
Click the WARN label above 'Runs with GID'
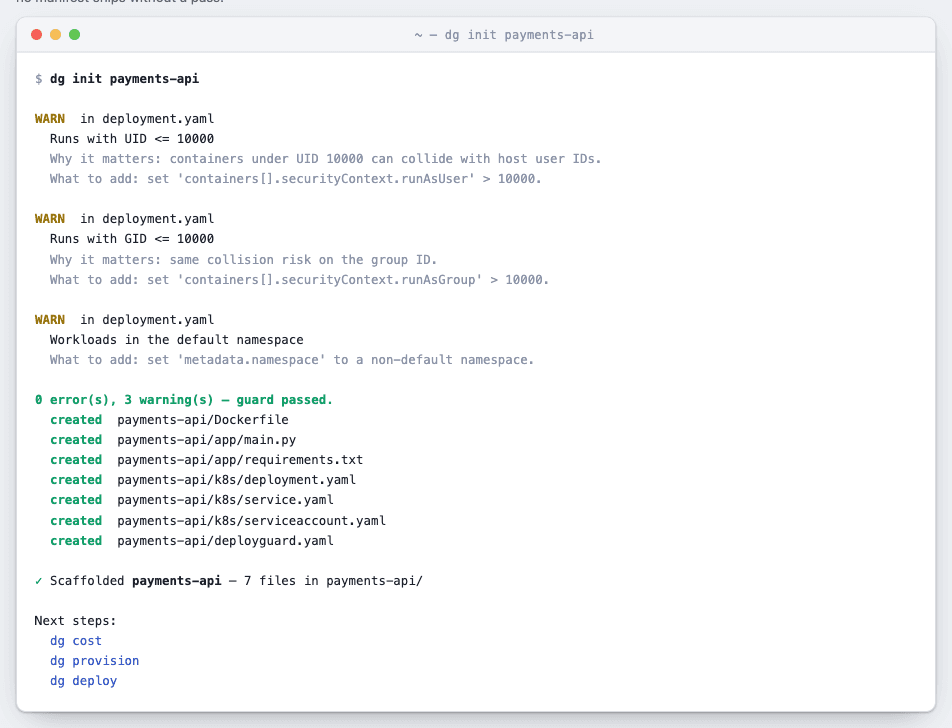[50, 219]
